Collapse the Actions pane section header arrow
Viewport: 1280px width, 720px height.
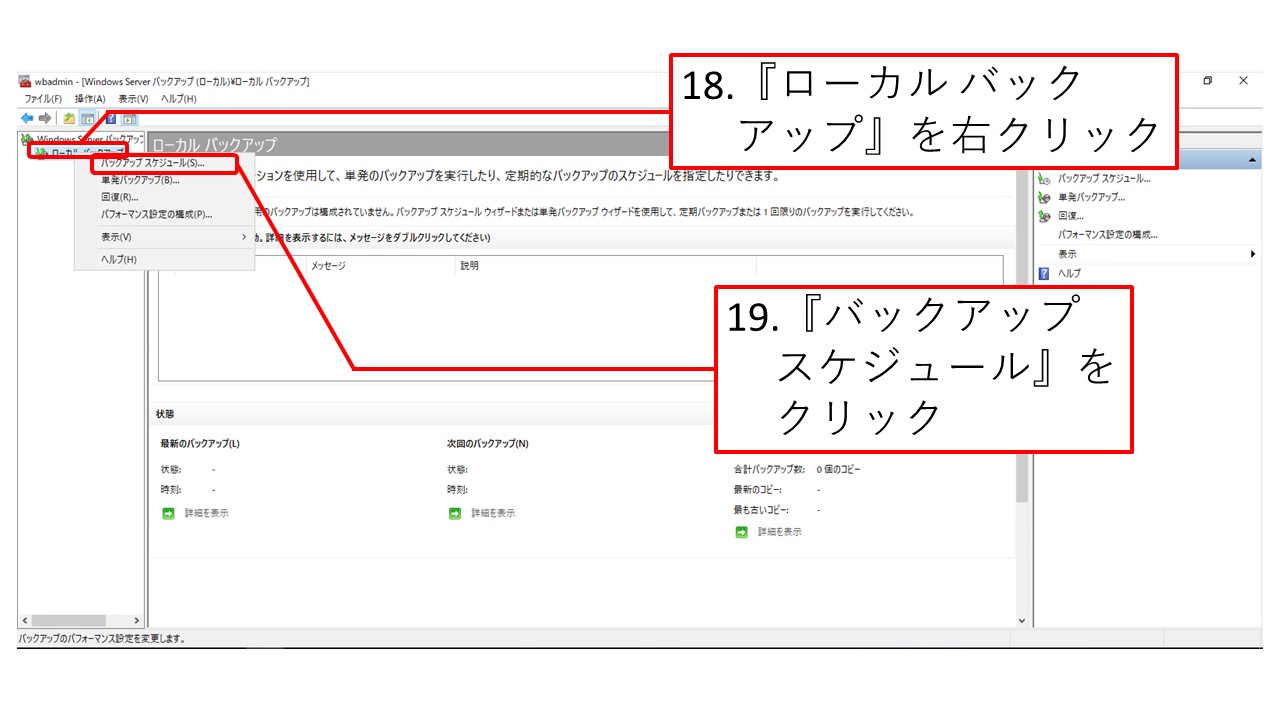pyautogui.click(x=1253, y=161)
